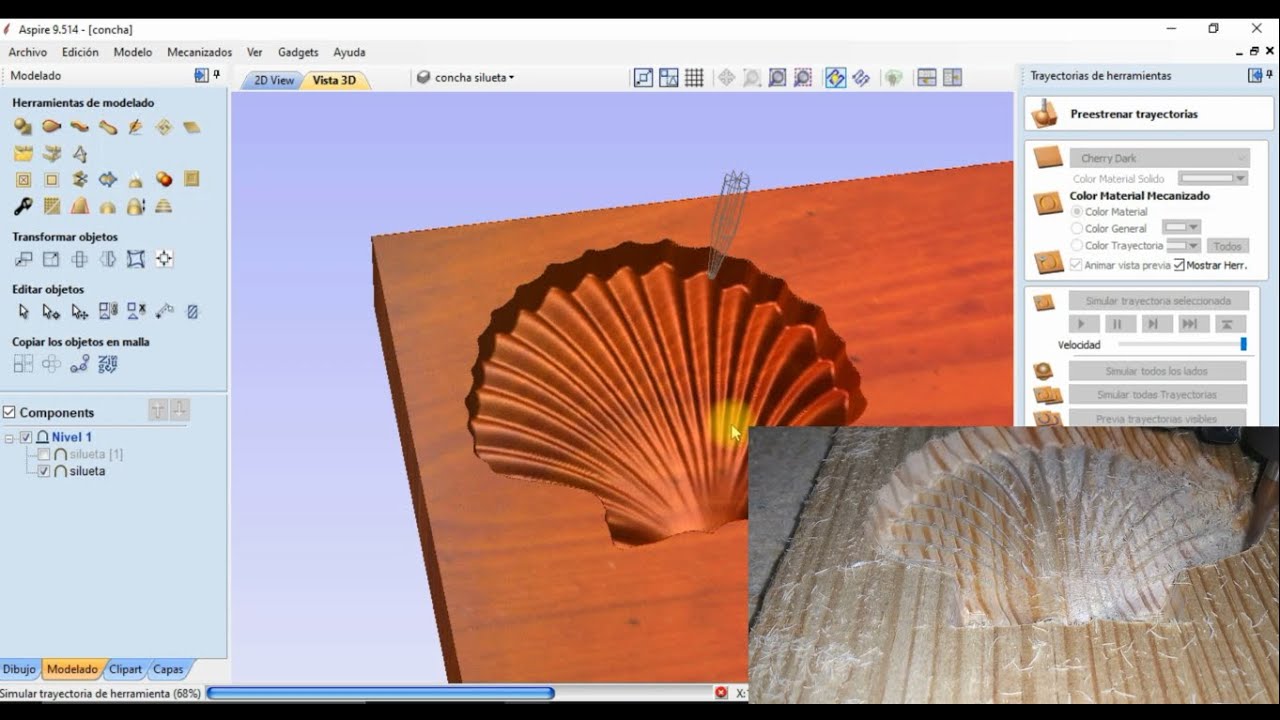1280x720 pixels.
Task: Uncheck the silueta component checkbox
Action: pos(43,471)
